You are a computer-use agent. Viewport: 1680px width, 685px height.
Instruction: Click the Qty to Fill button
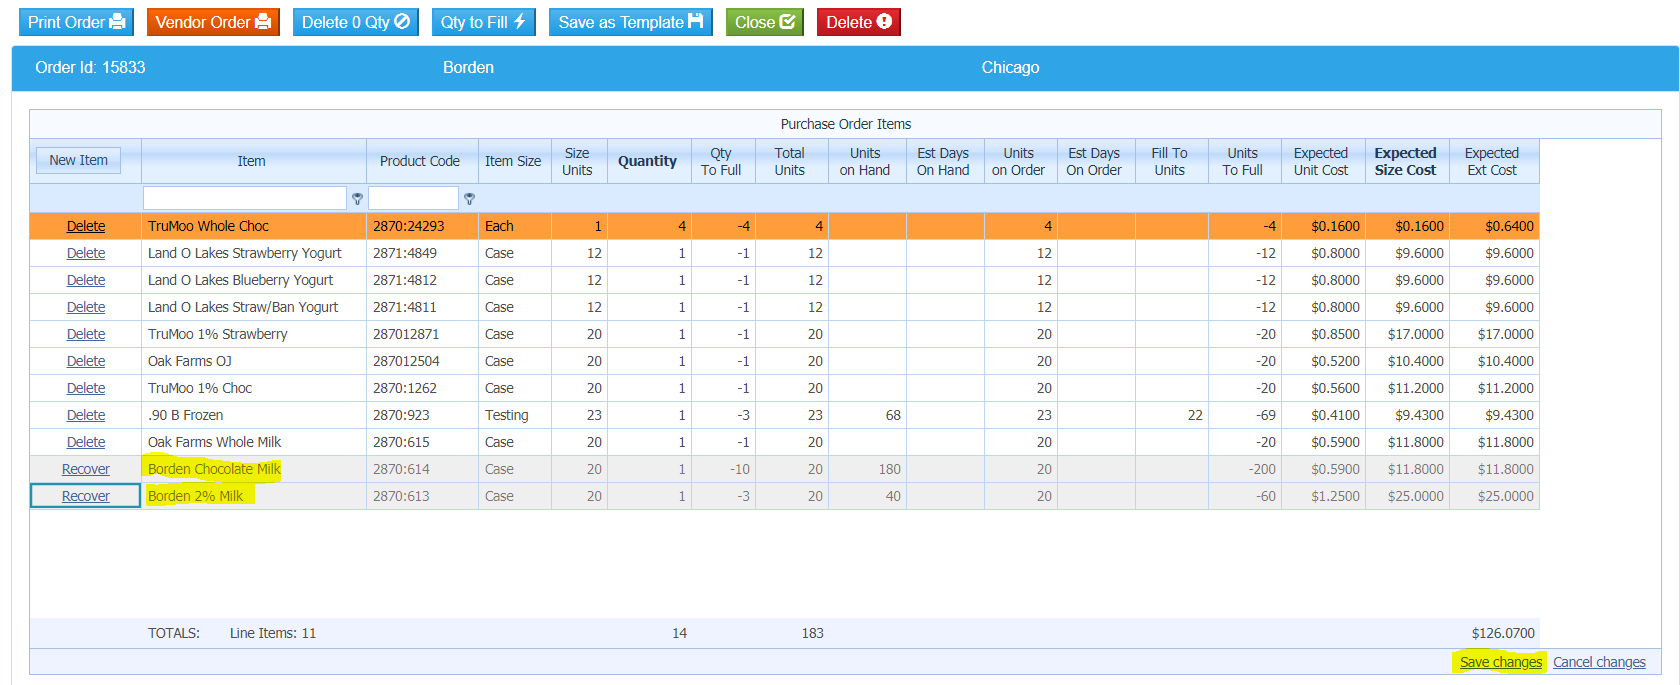[x=484, y=22]
